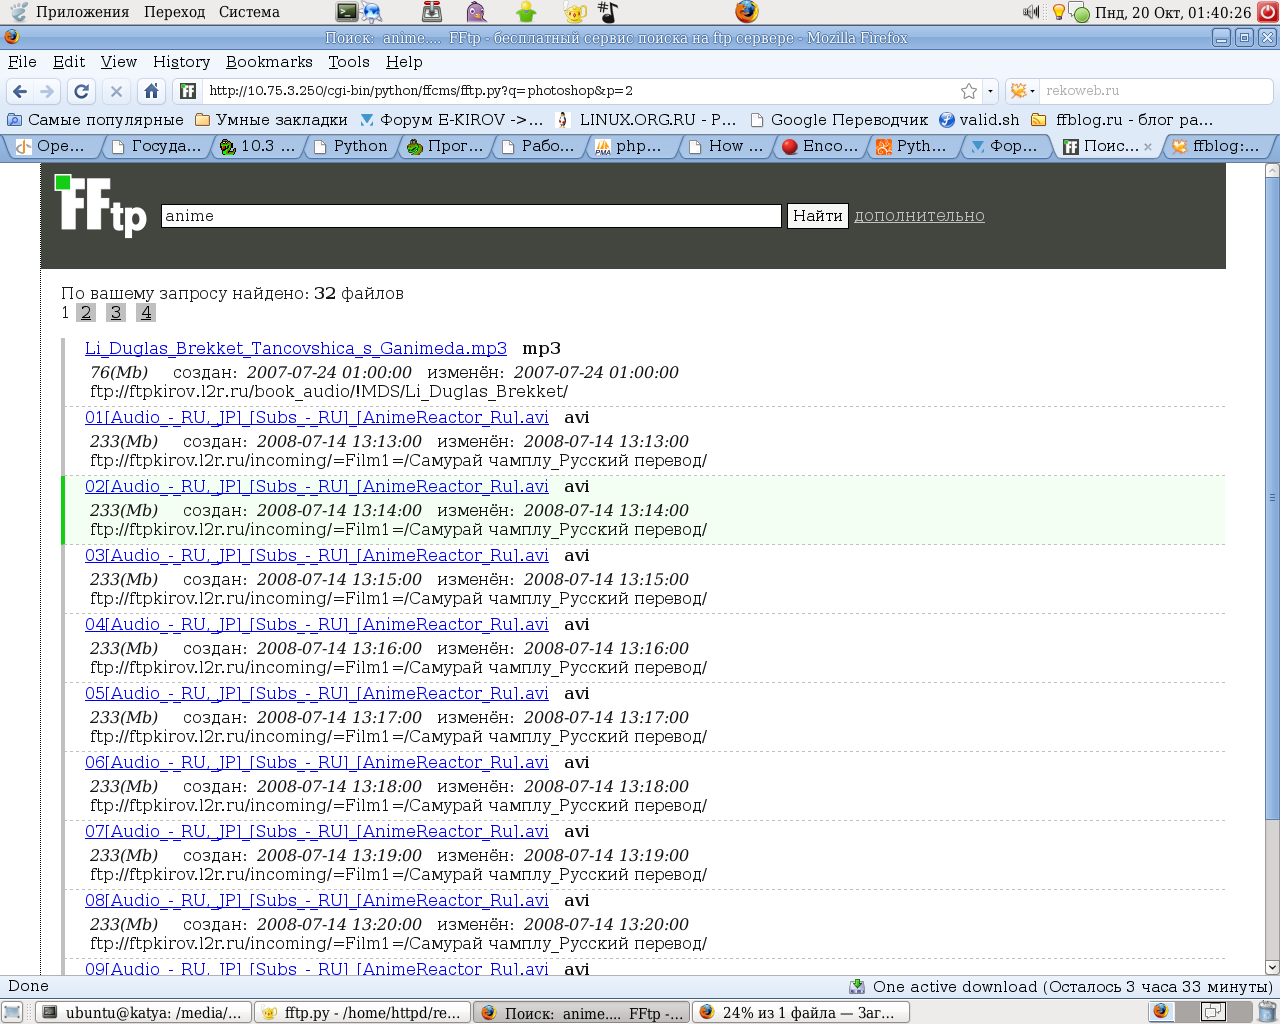Click the stop loading button

pyautogui.click(x=116, y=91)
